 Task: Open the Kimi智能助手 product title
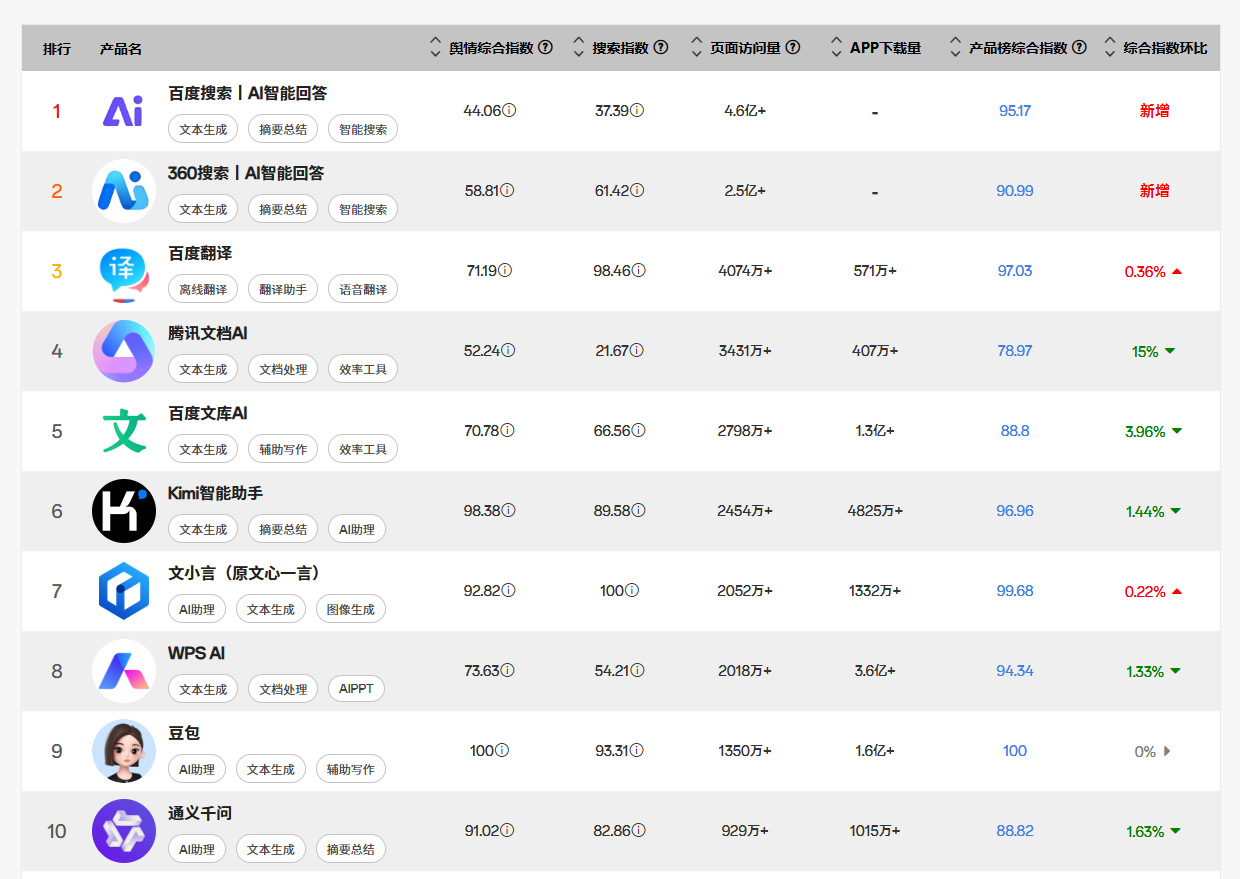tap(216, 493)
